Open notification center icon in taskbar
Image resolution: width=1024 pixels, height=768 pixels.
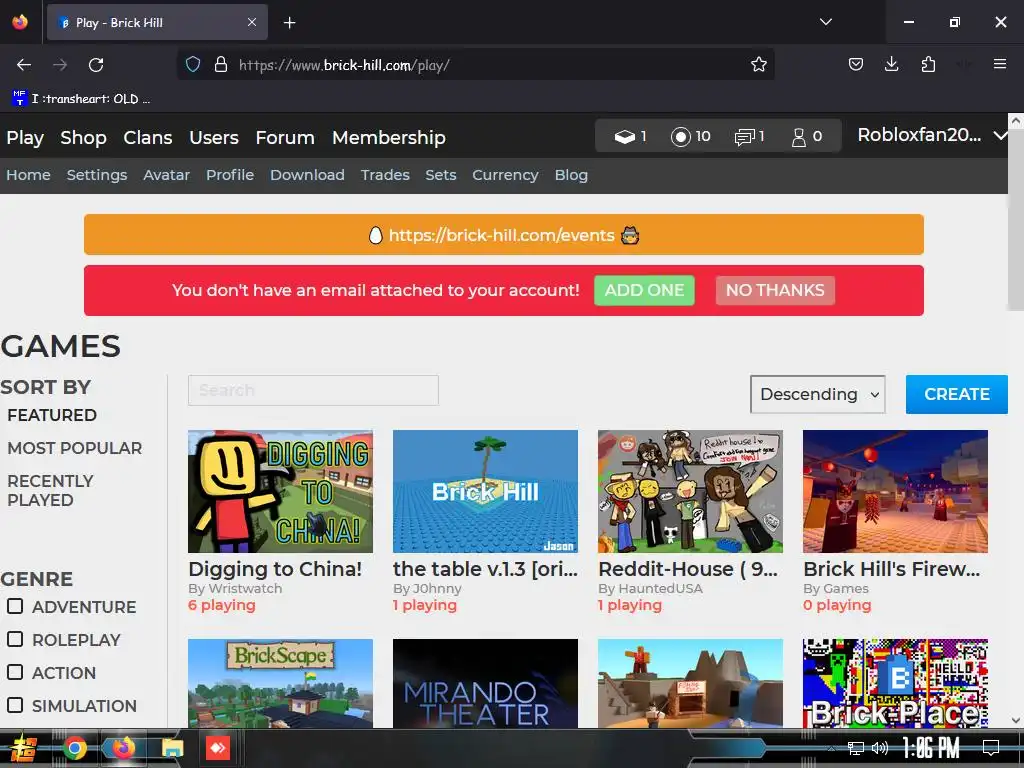point(991,748)
